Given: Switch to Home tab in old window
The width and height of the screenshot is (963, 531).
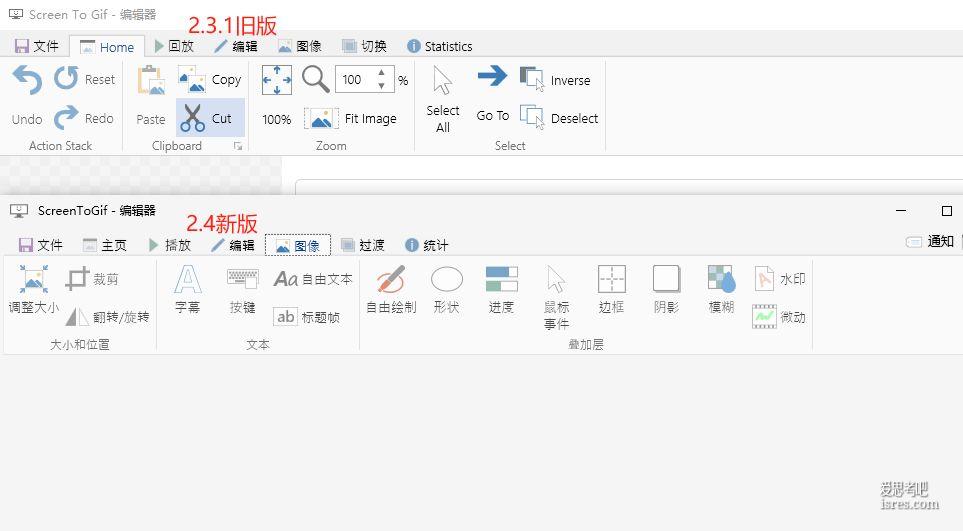Looking at the screenshot, I should [x=107, y=47].
